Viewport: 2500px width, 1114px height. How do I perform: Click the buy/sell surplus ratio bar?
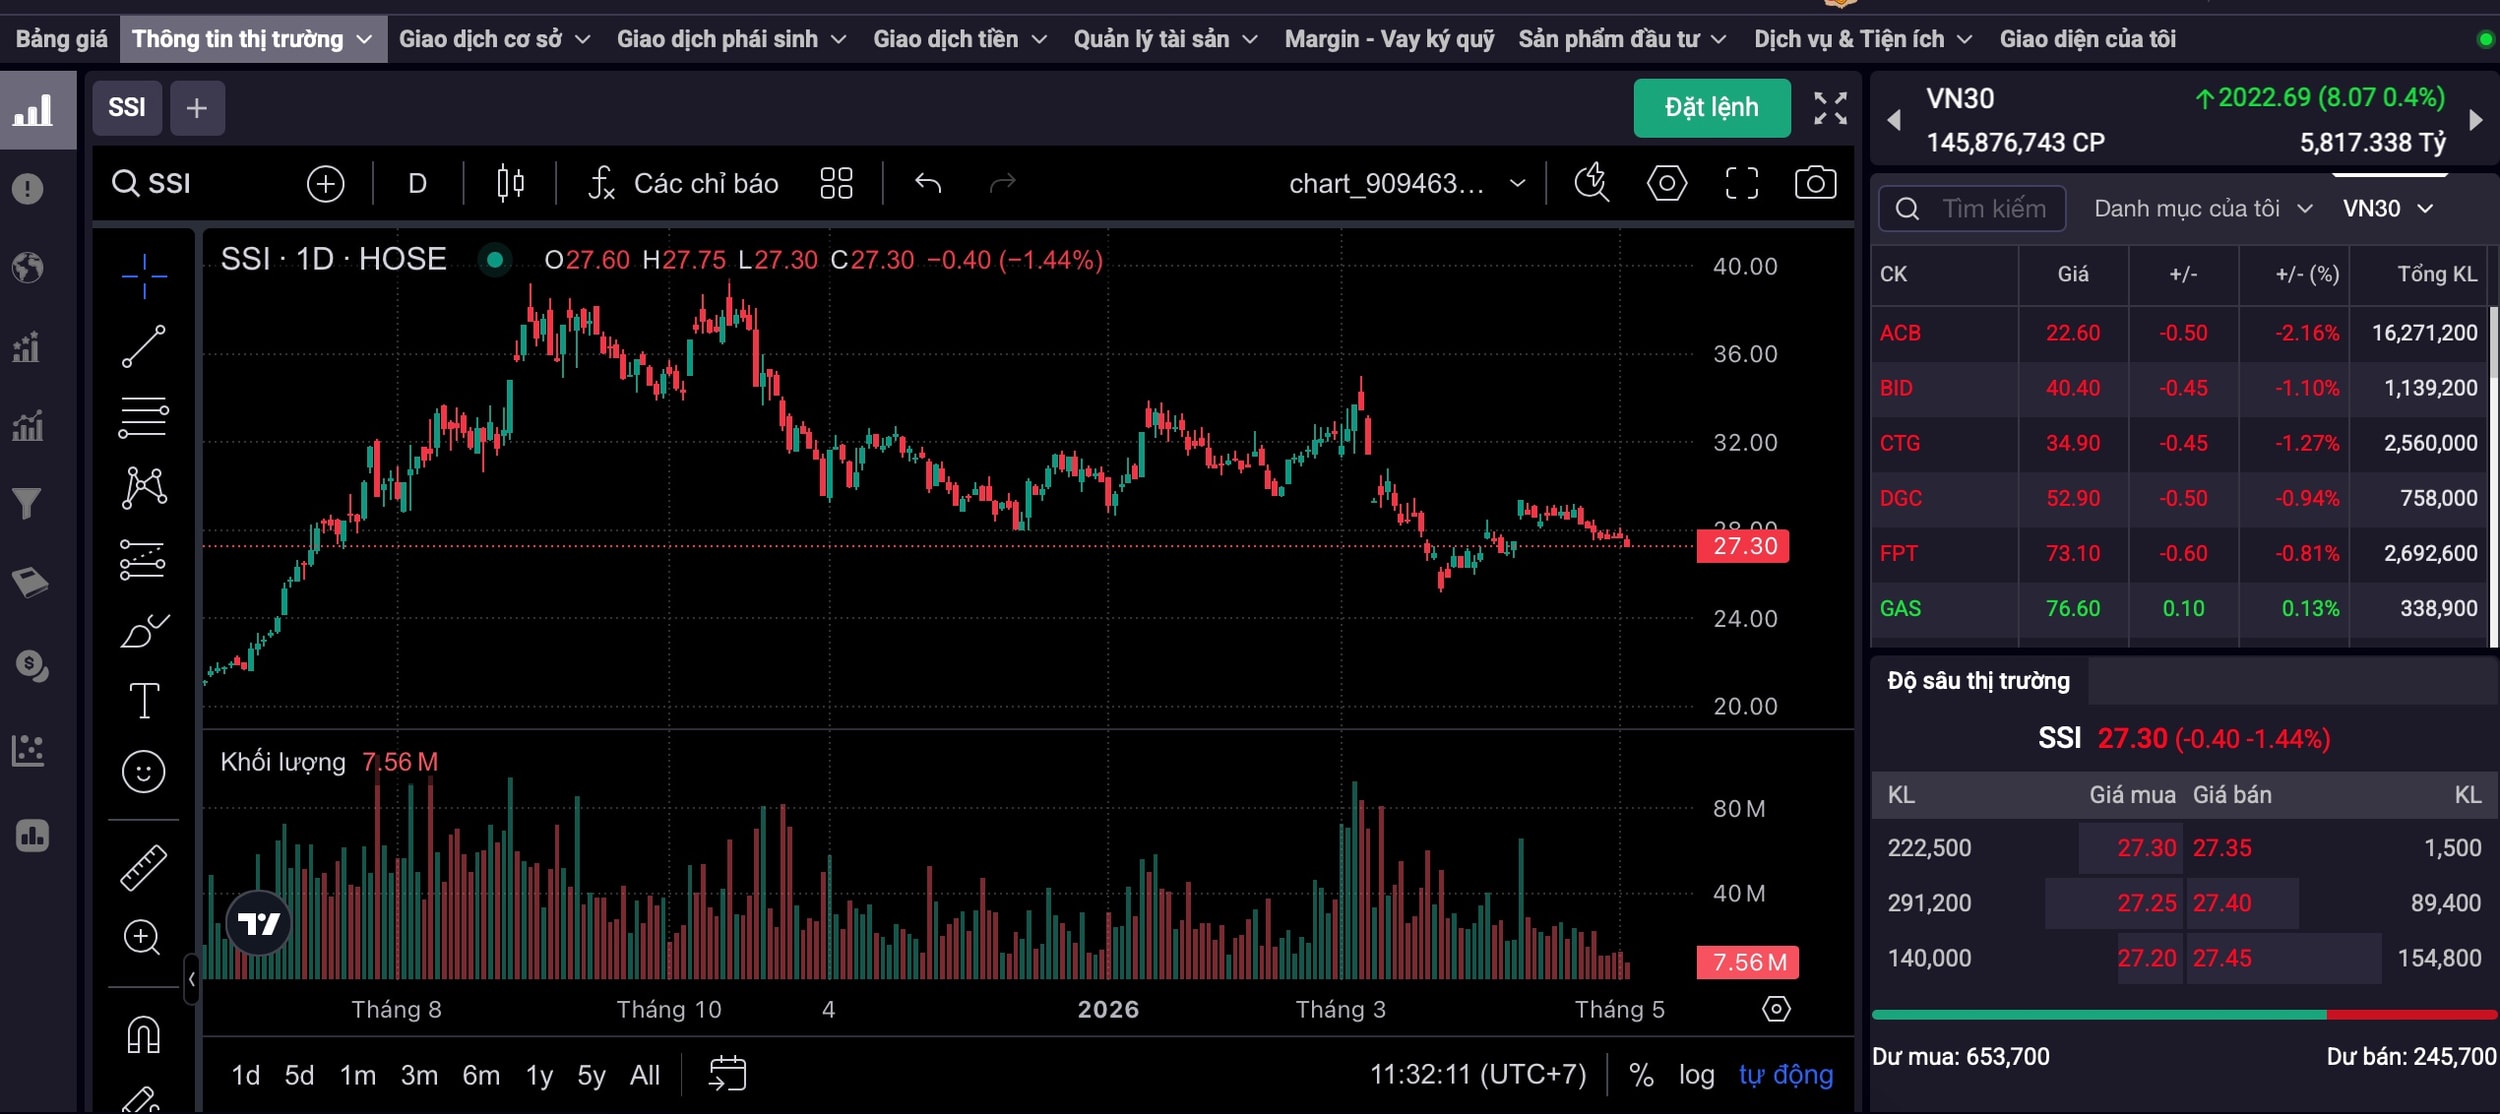(x=2185, y=1015)
